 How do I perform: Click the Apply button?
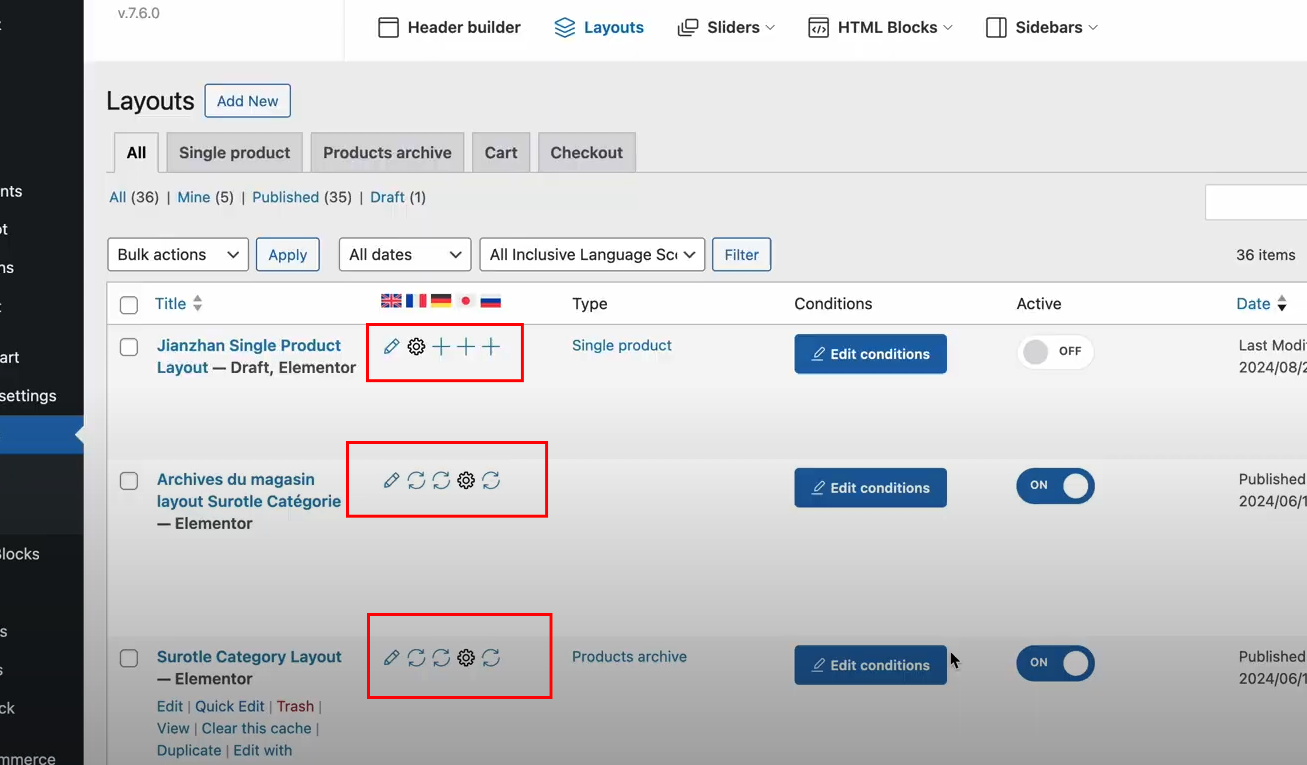coord(288,255)
